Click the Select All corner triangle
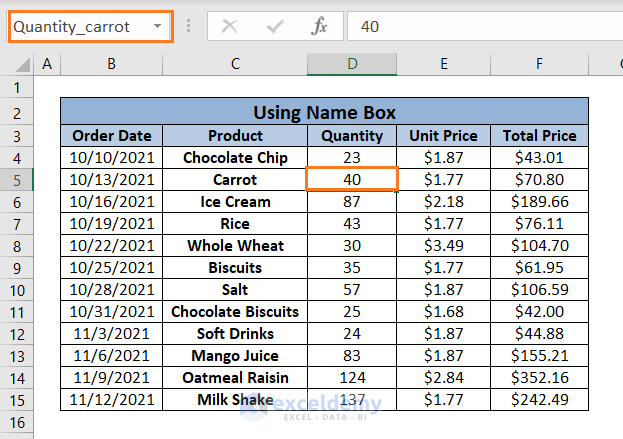 pyautogui.click(x=17, y=65)
